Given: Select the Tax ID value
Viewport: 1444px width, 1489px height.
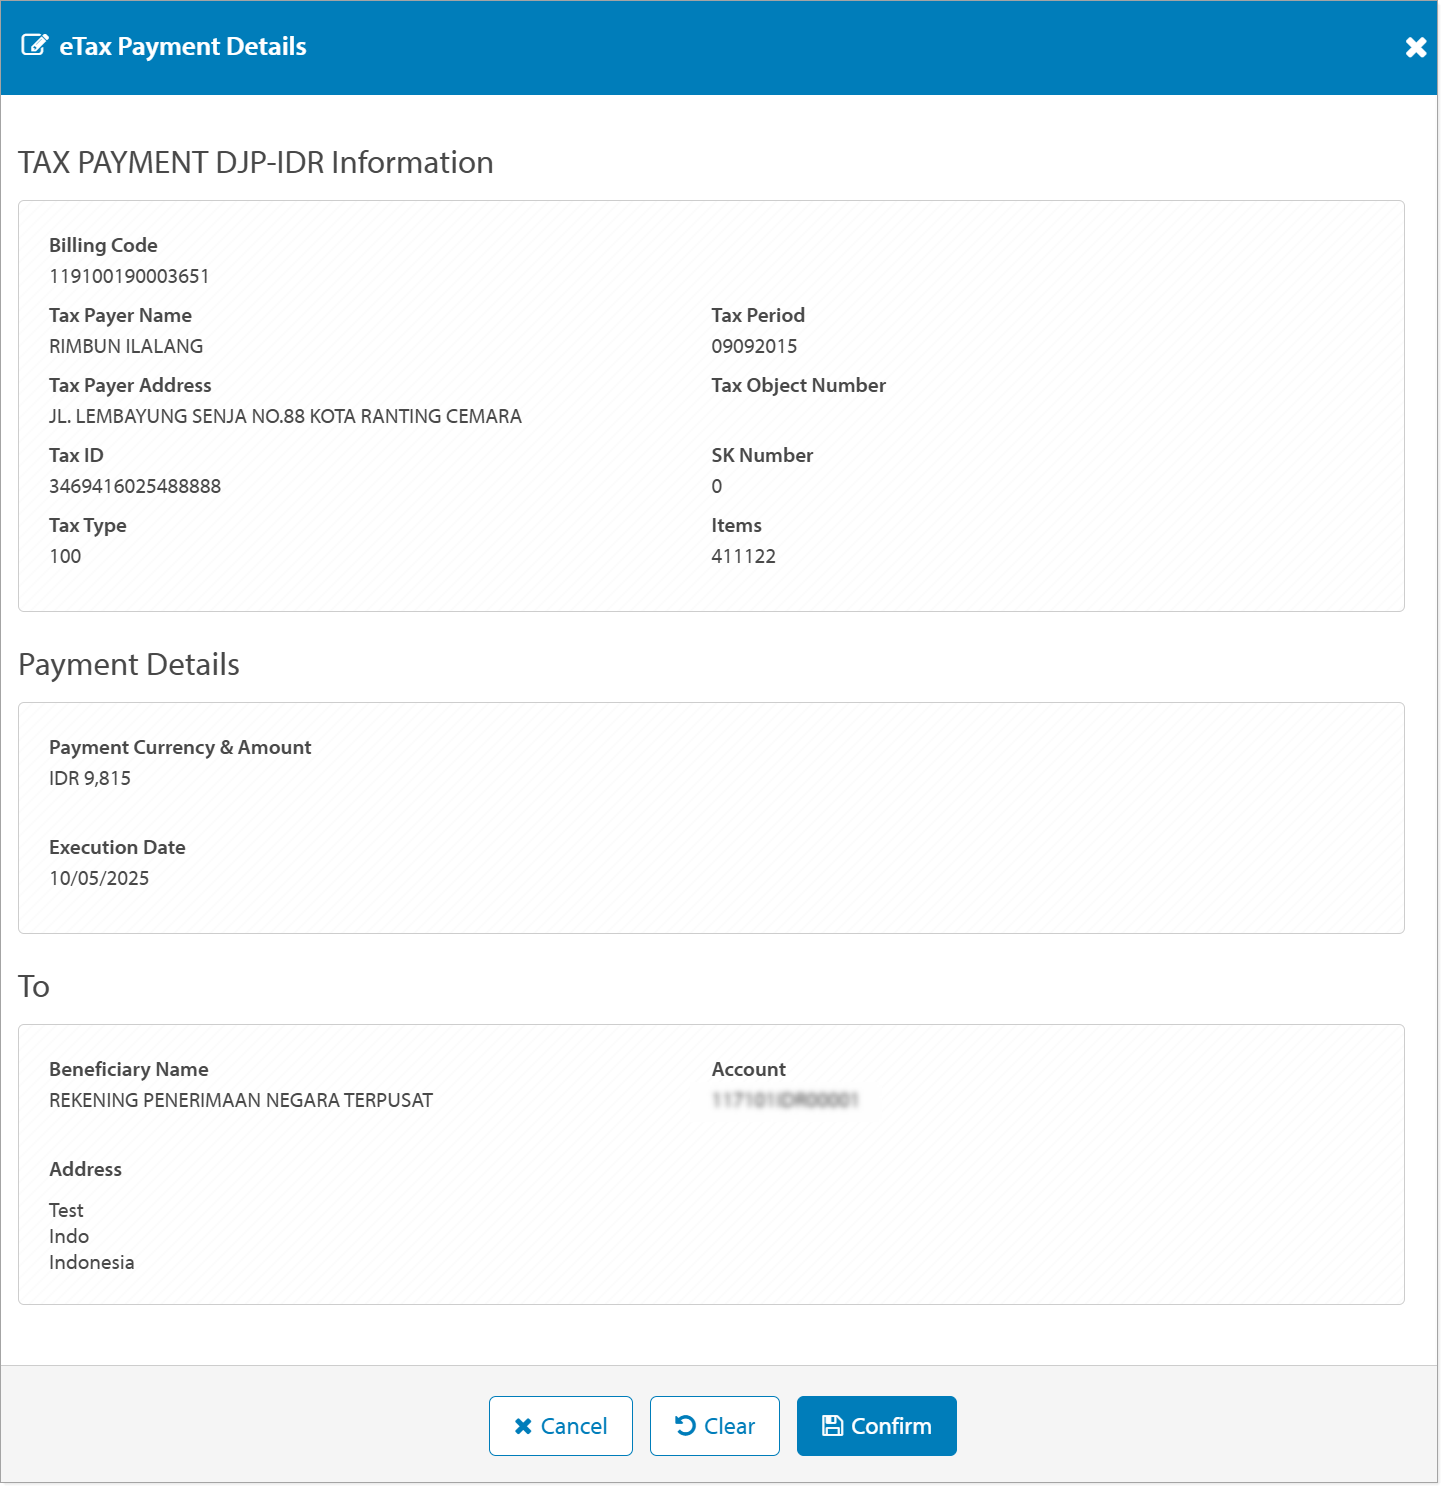Looking at the screenshot, I should 135,486.
